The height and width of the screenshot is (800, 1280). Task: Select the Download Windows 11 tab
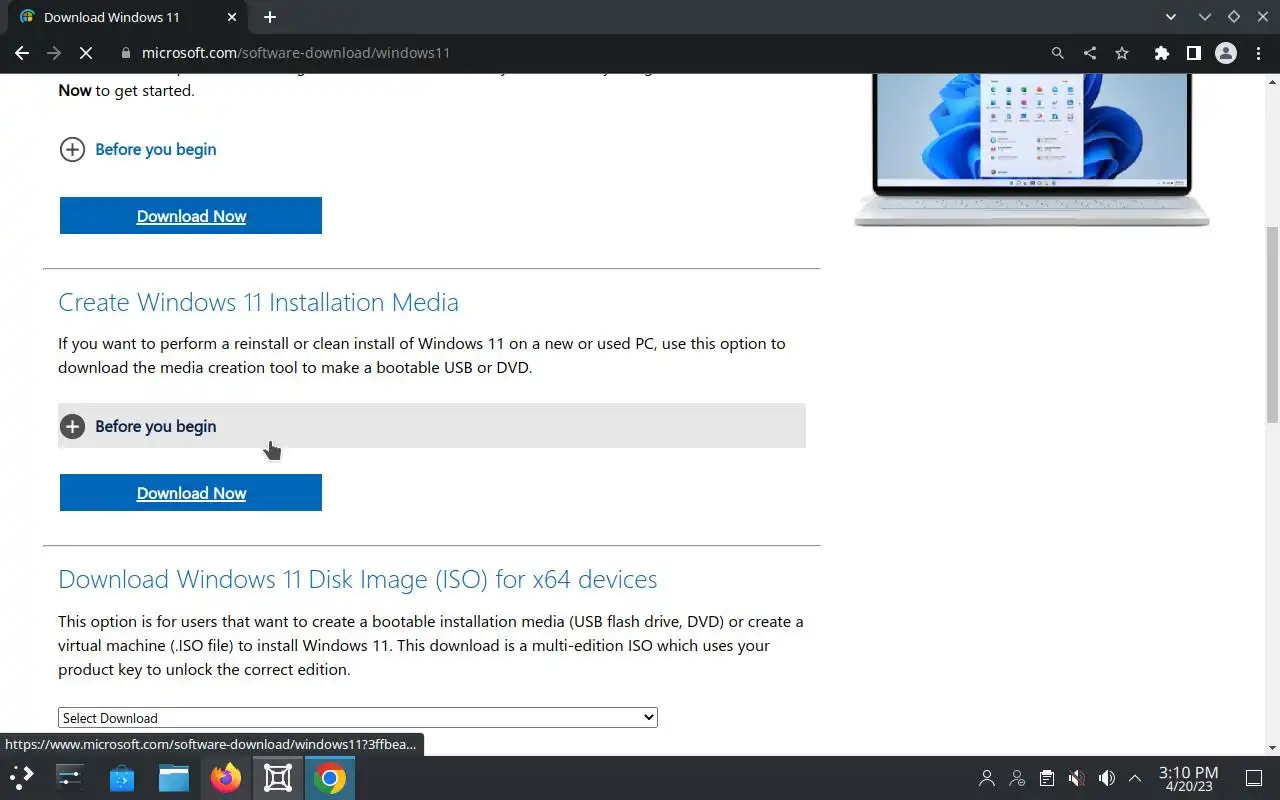pos(128,17)
